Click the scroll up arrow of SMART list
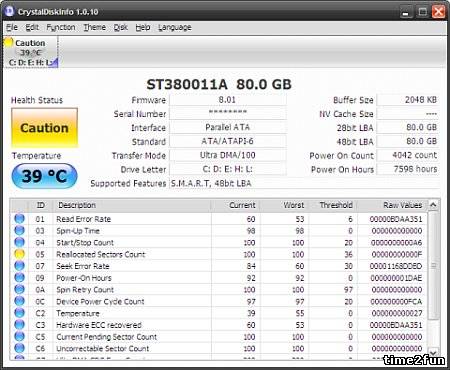The image size is (450, 370). tap(433, 205)
